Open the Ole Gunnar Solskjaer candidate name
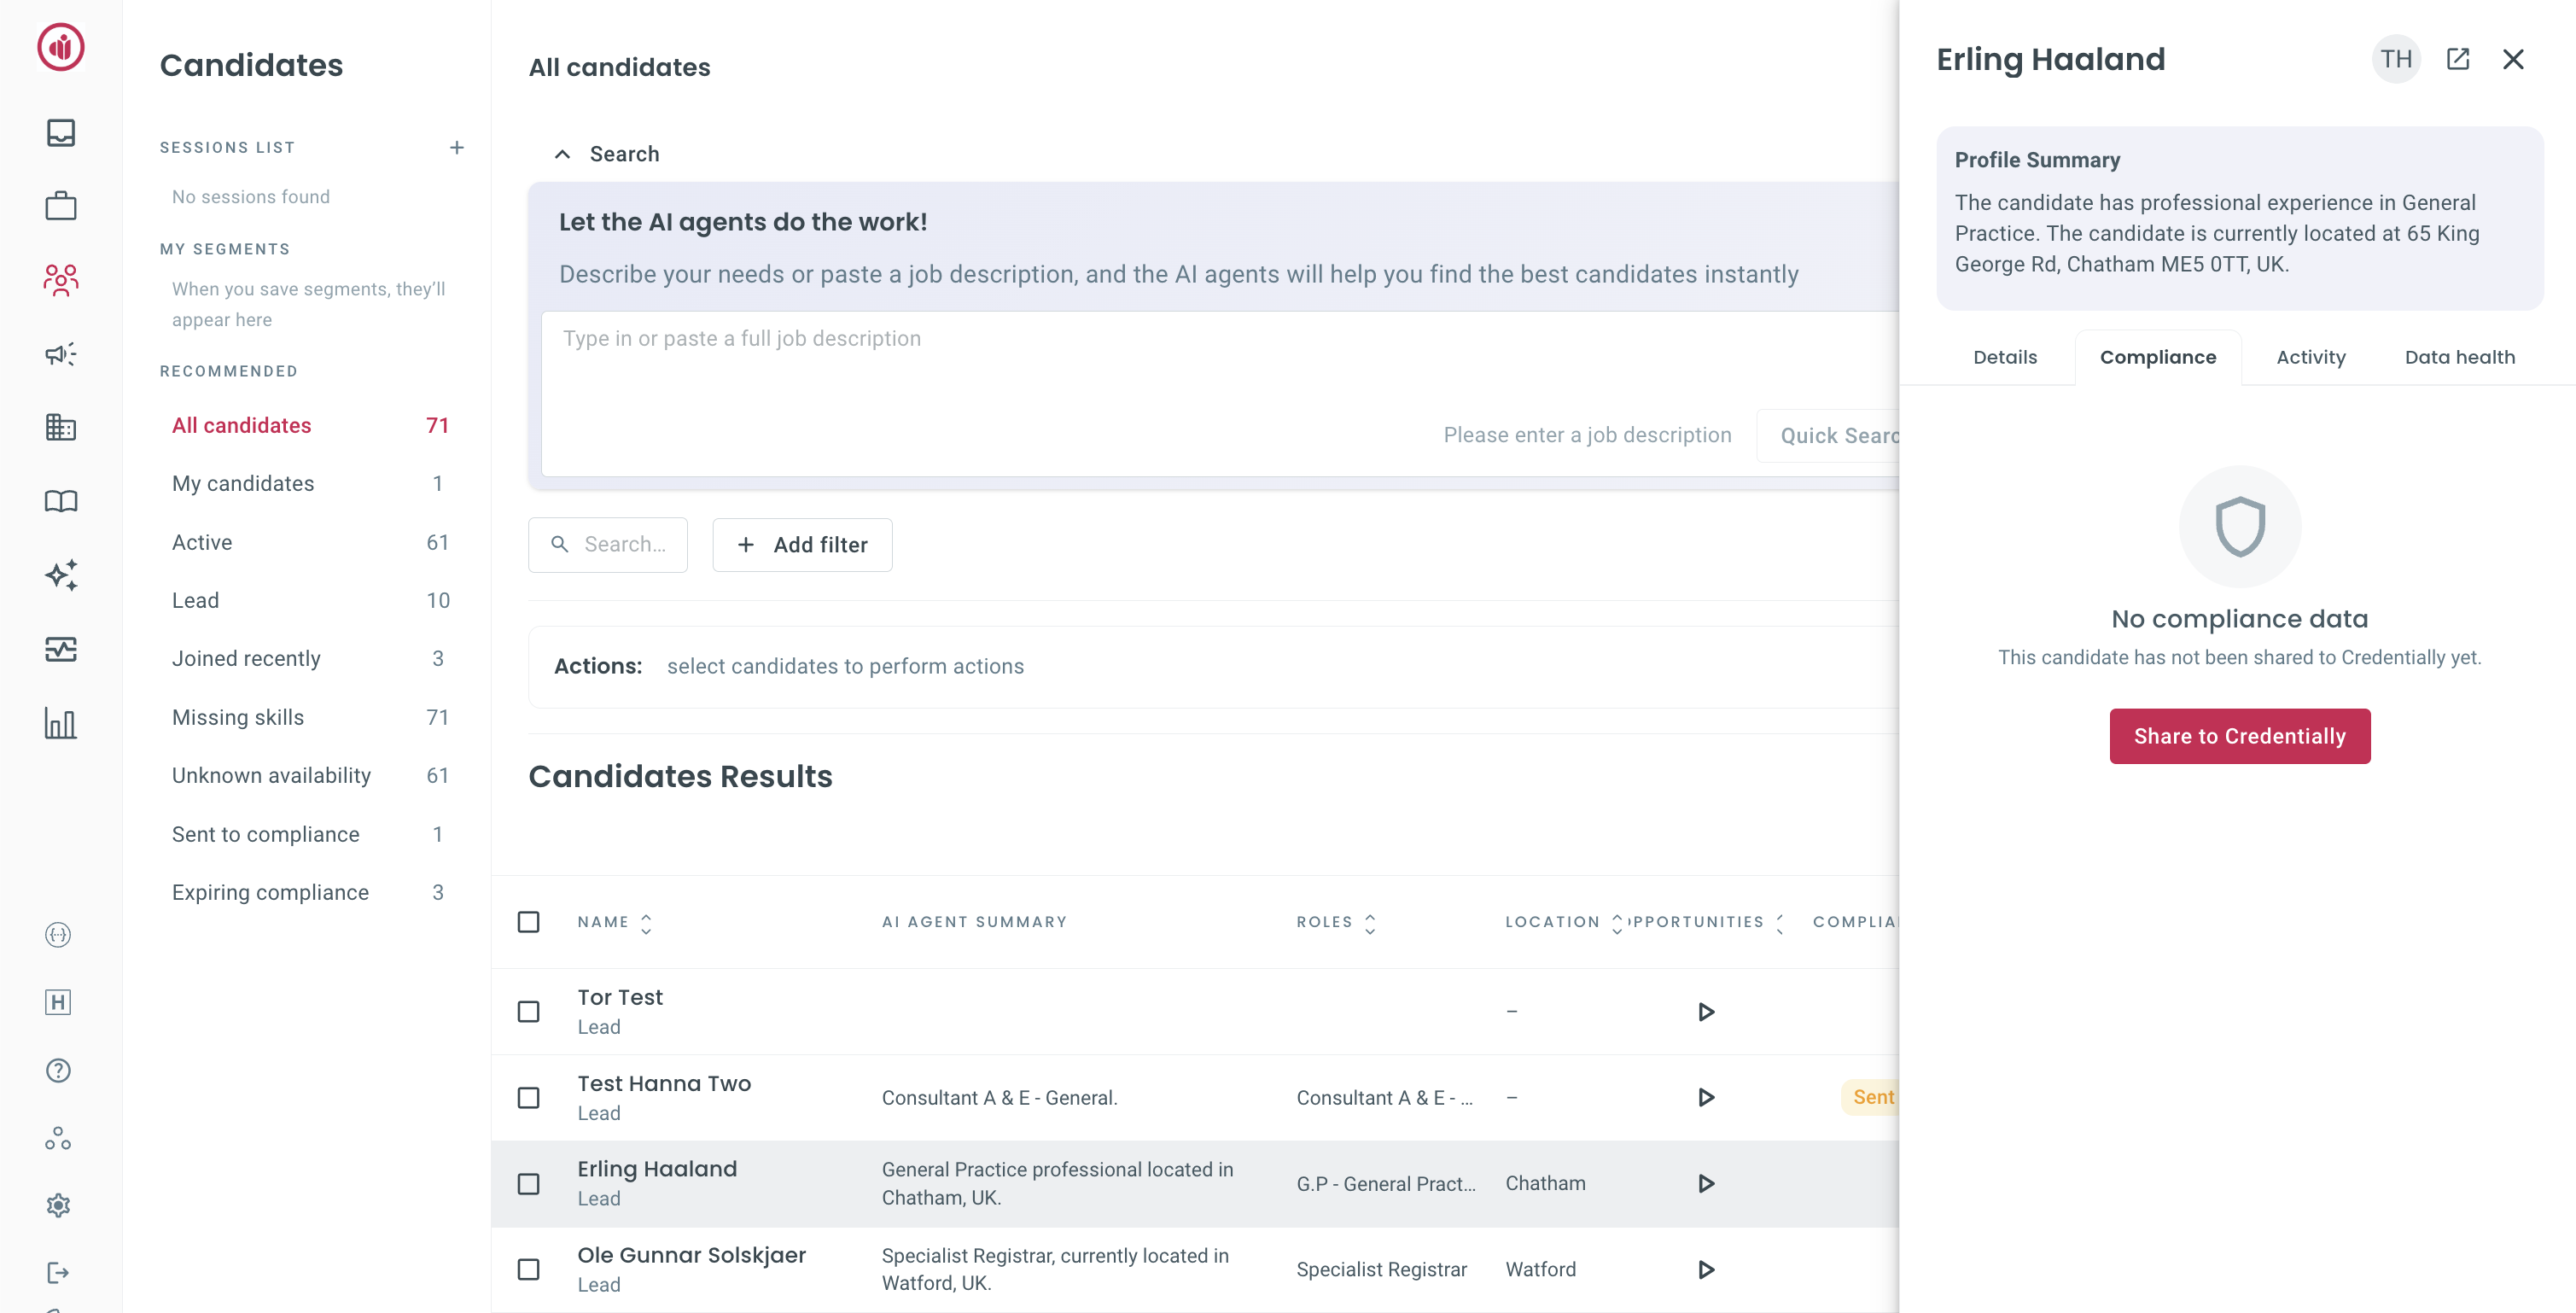The image size is (2576, 1313). click(x=691, y=1256)
